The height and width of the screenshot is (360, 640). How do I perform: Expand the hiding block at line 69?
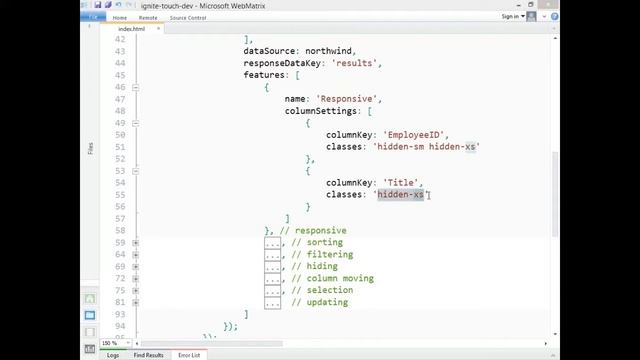136,267
